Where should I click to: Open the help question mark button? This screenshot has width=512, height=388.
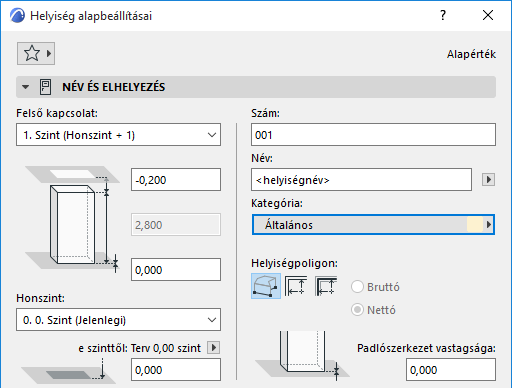pyautogui.click(x=443, y=15)
